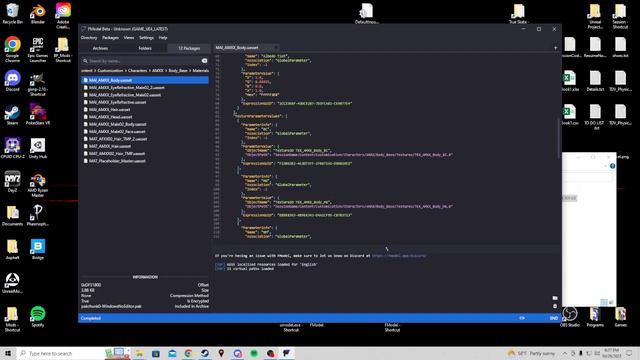The image size is (640, 360).
Task: Add a new tab with plus icon
Action: click(x=556, y=48)
